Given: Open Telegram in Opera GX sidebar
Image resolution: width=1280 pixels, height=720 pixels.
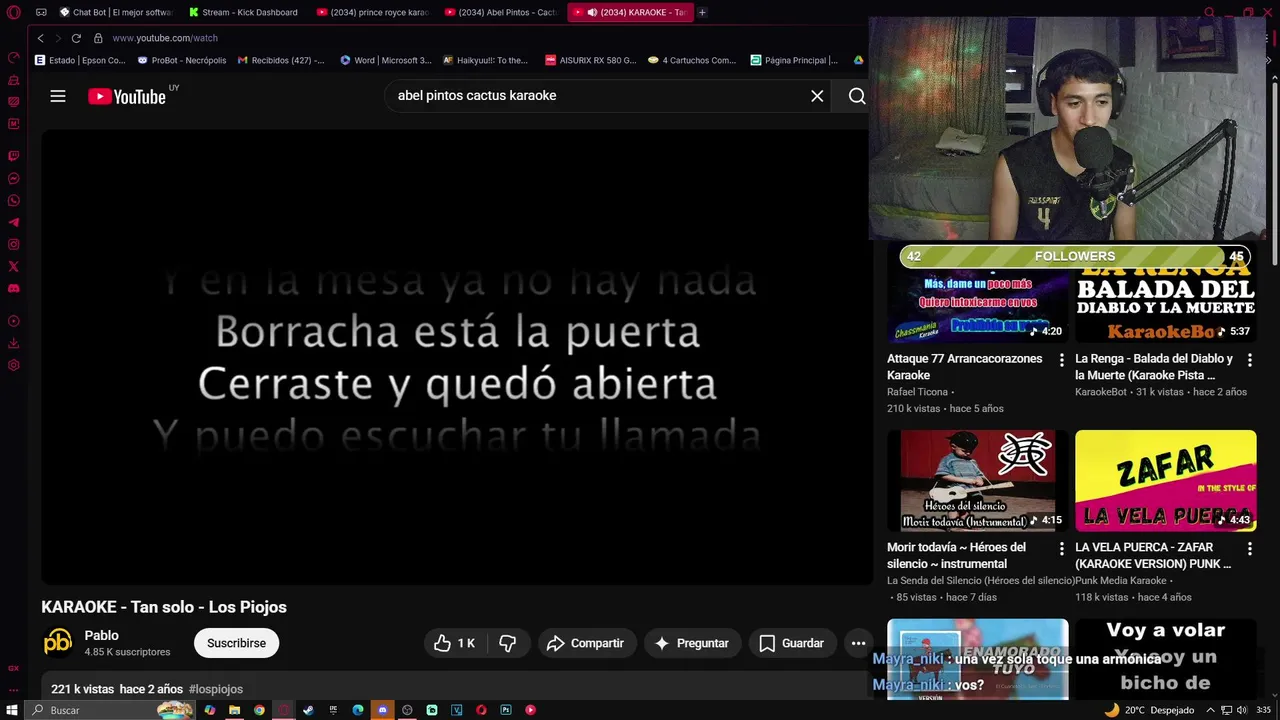Looking at the screenshot, I should tap(13, 223).
